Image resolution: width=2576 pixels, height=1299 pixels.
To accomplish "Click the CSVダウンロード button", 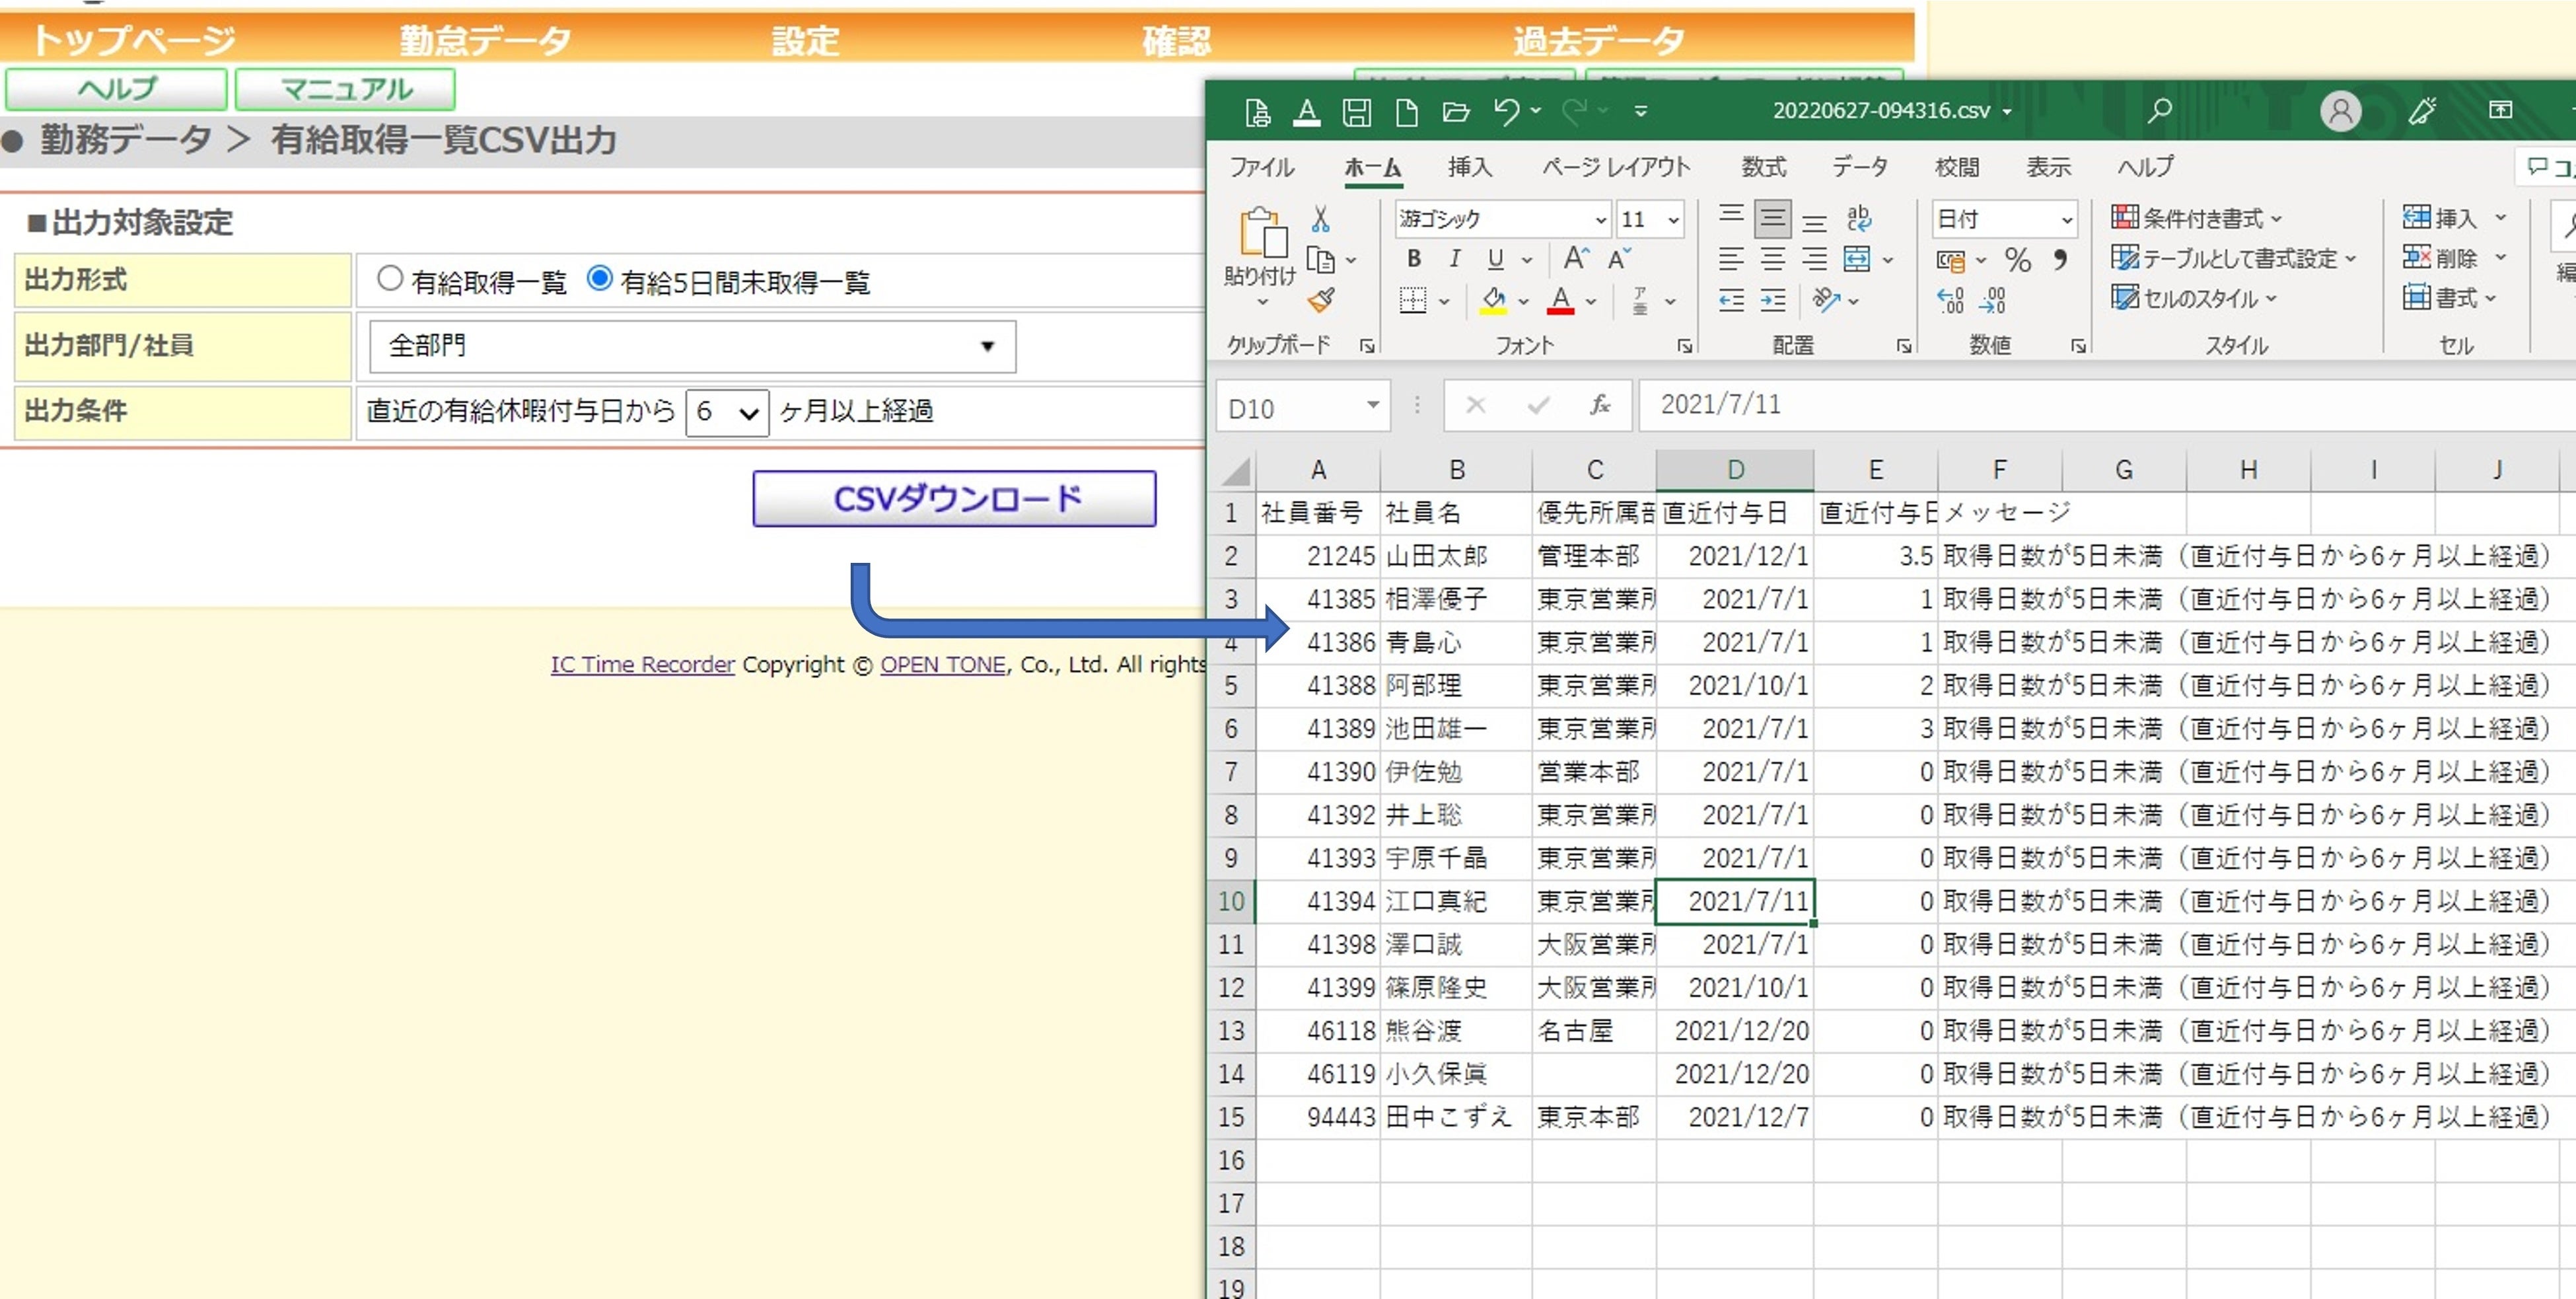I will [954, 498].
